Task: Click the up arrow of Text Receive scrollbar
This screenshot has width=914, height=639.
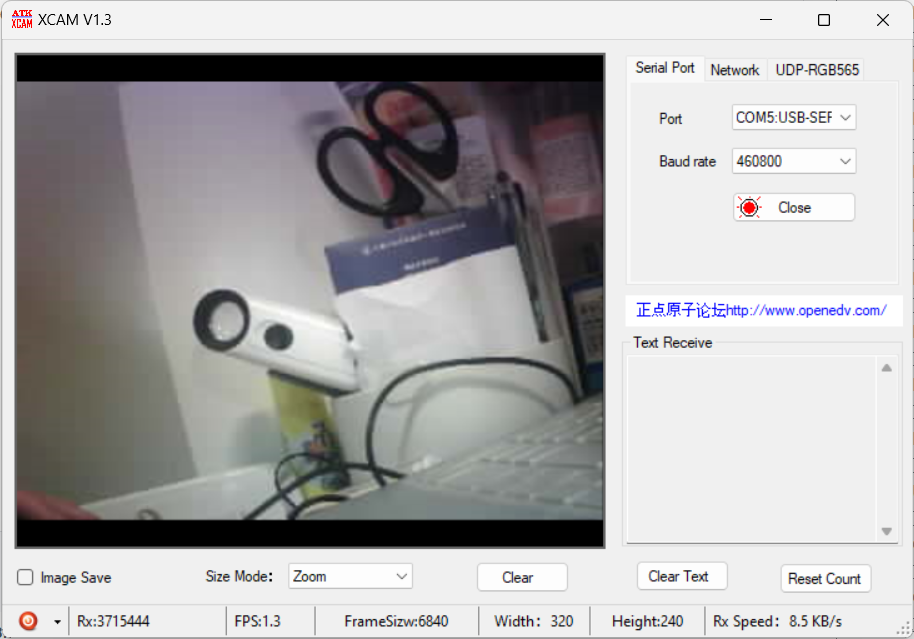Action: pyautogui.click(x=886, y=366)
